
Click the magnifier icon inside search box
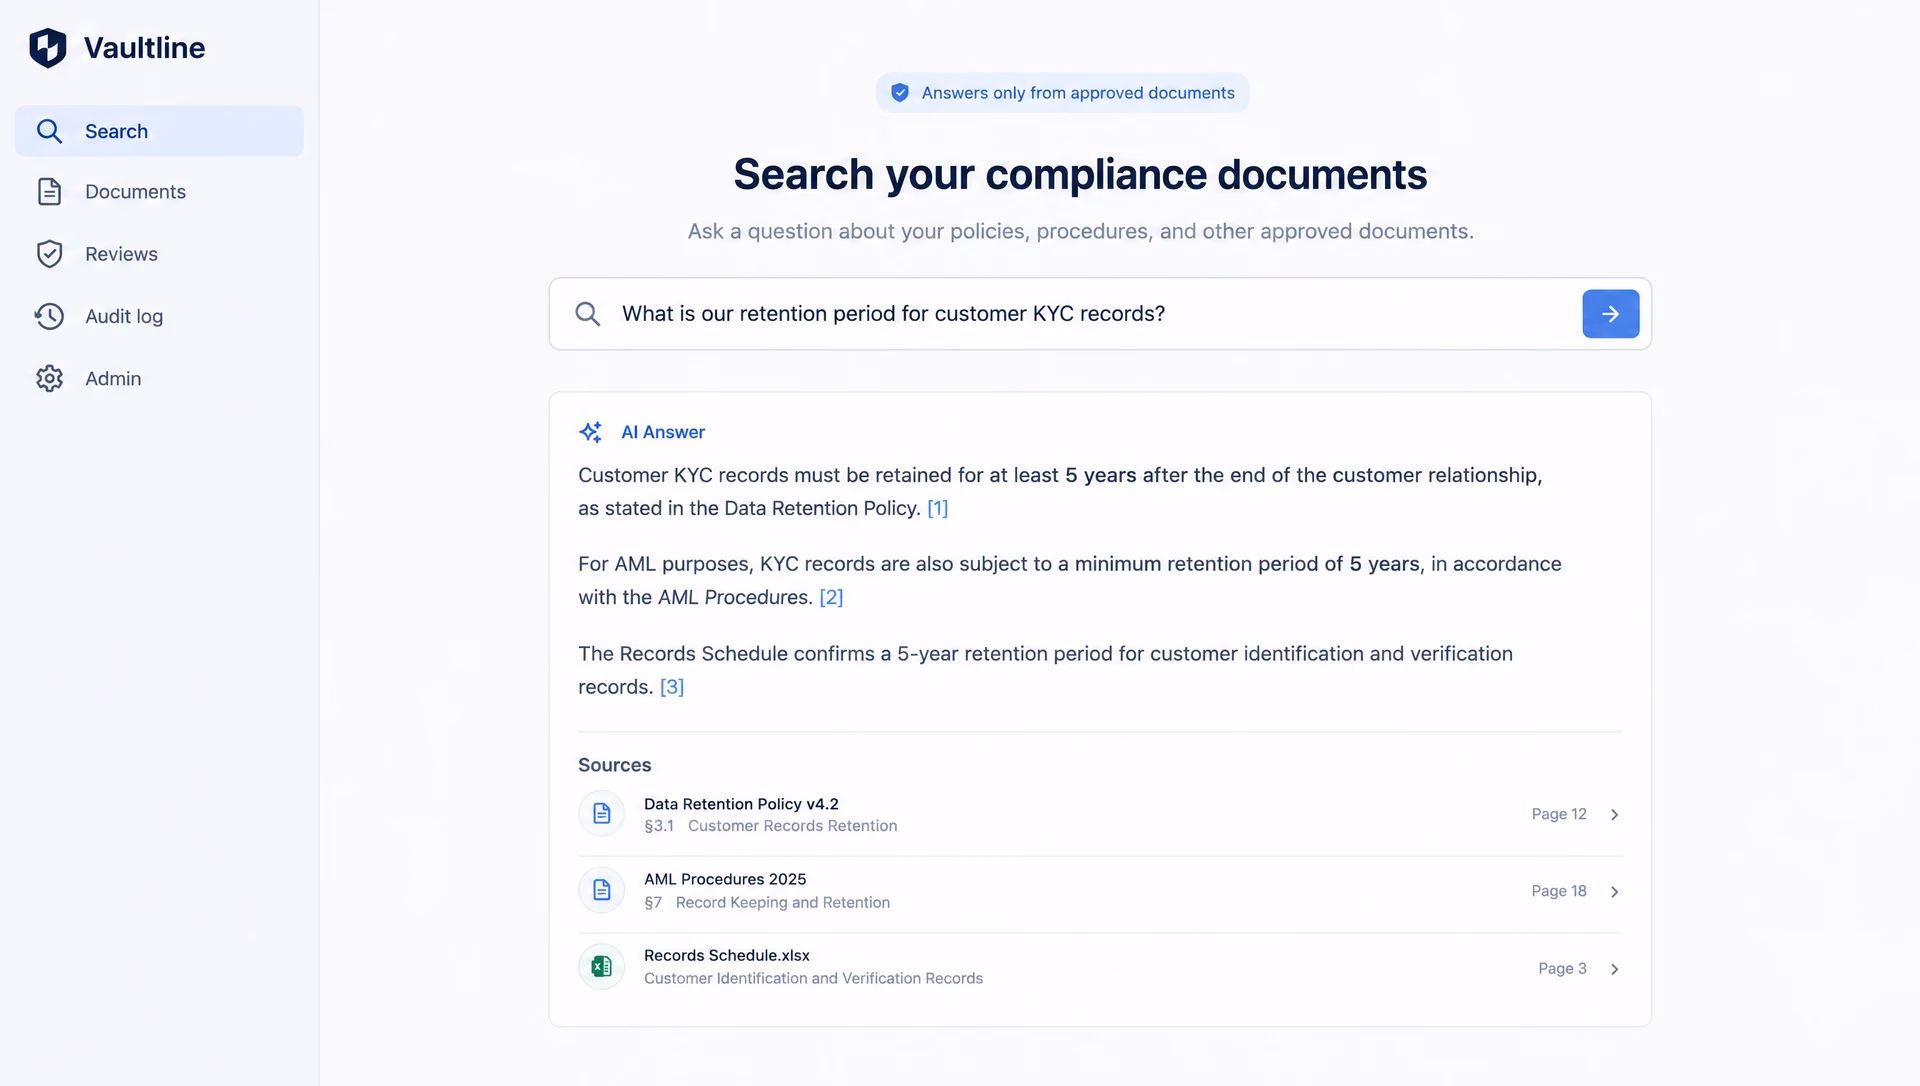point(588,314)
